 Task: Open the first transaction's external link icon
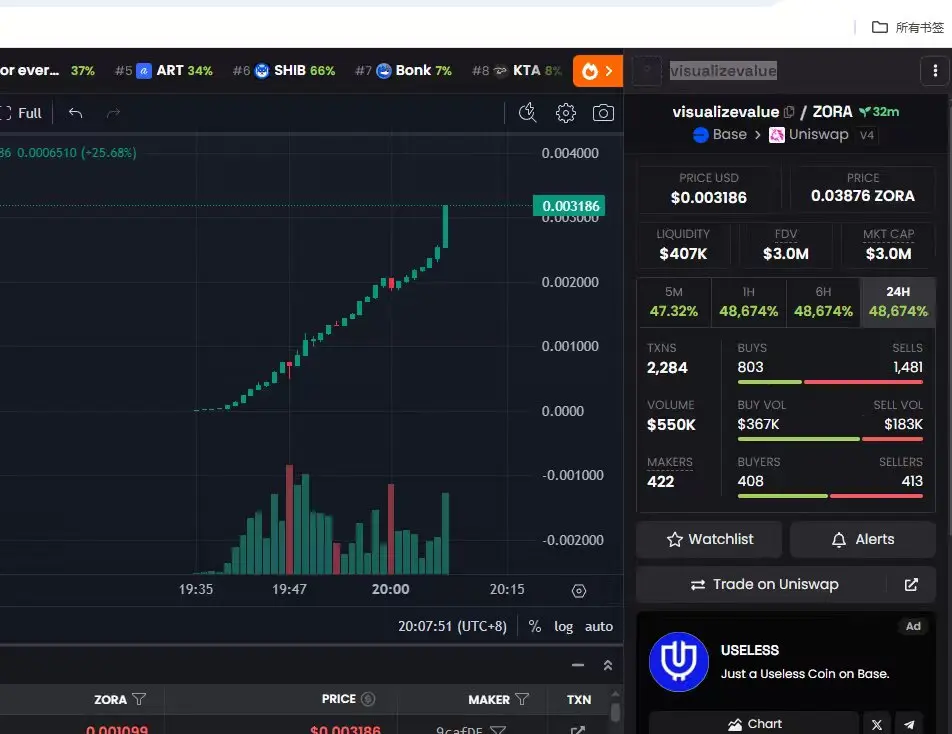(577, 730)
